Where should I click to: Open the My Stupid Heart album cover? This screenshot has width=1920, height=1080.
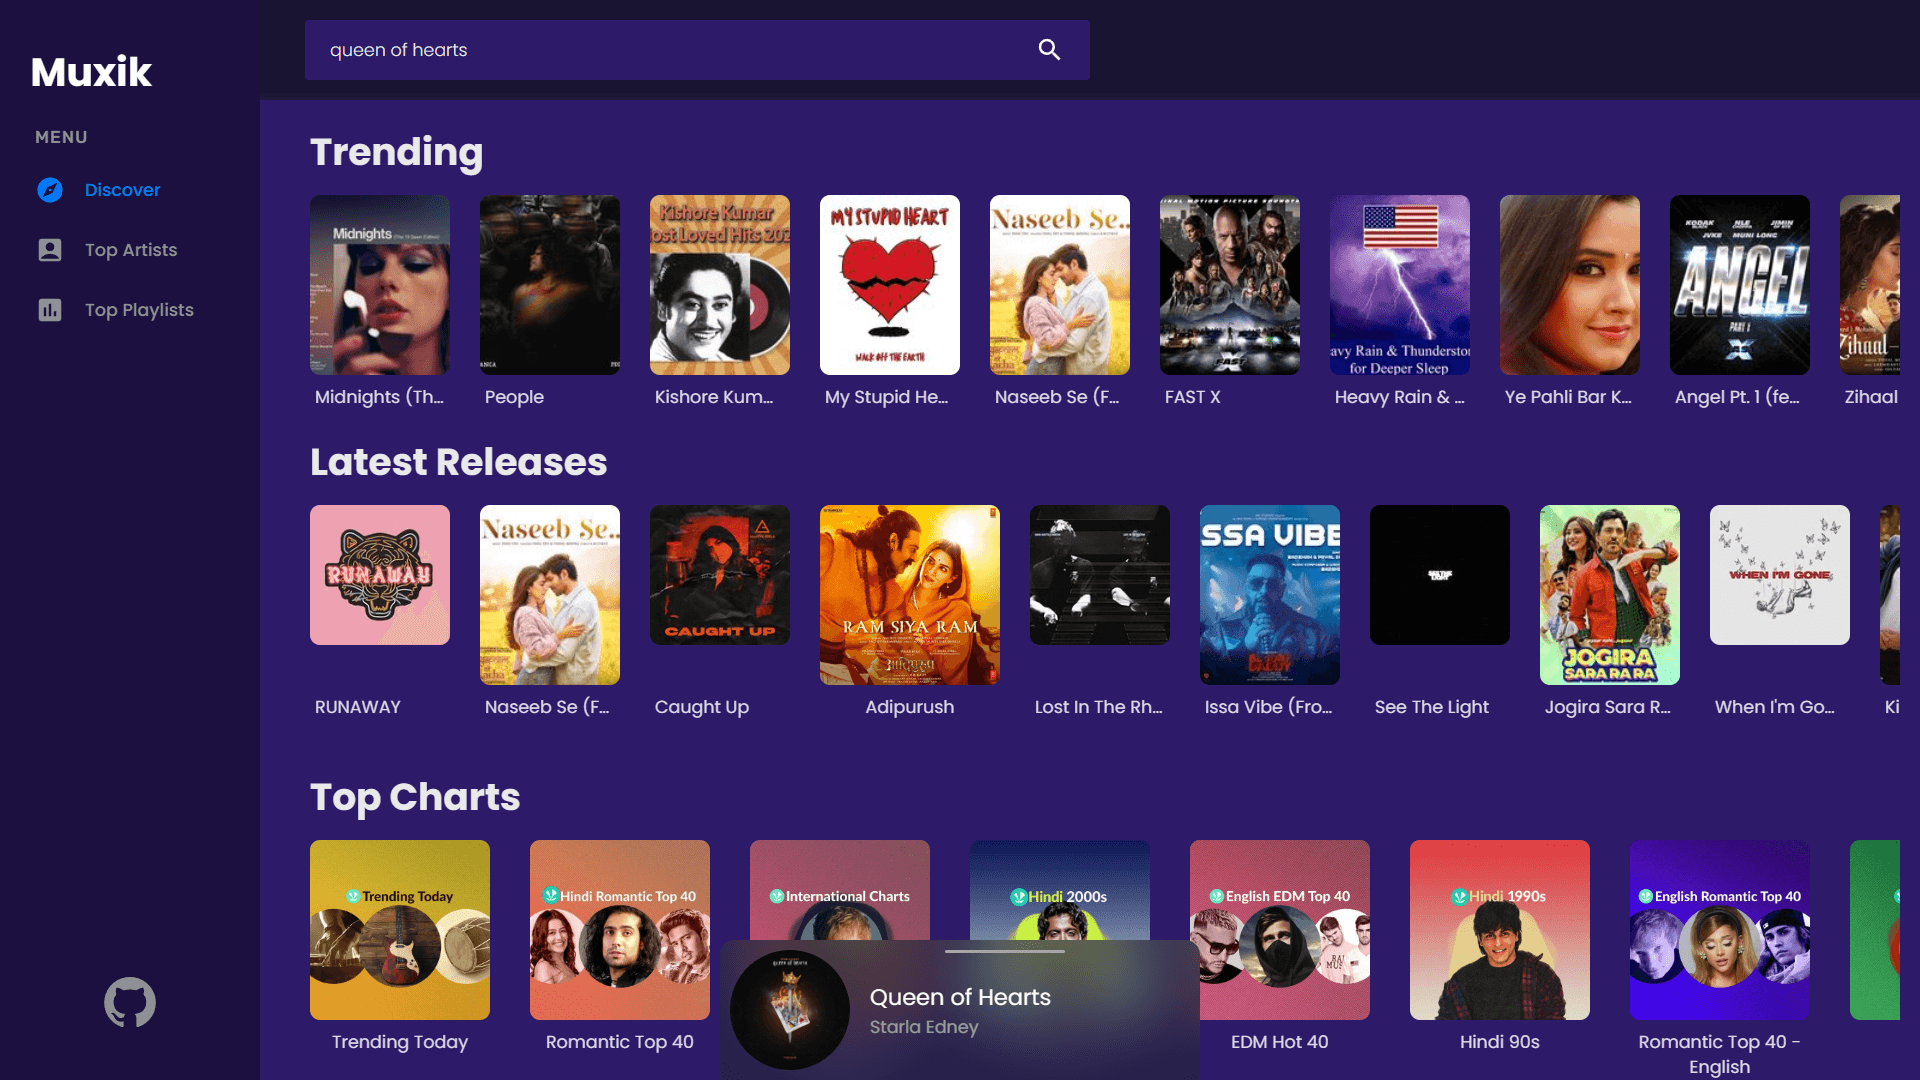point(890,285)
